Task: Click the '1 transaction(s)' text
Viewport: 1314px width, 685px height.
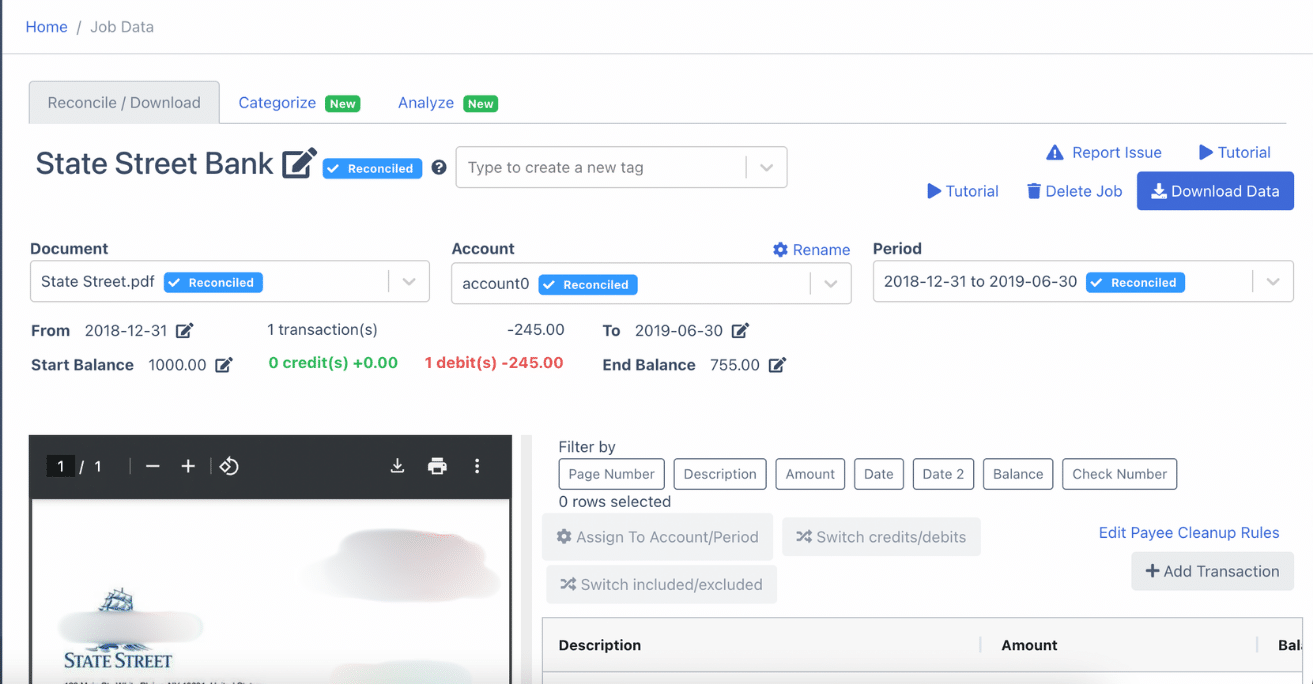Action: (x=322, y=330)
